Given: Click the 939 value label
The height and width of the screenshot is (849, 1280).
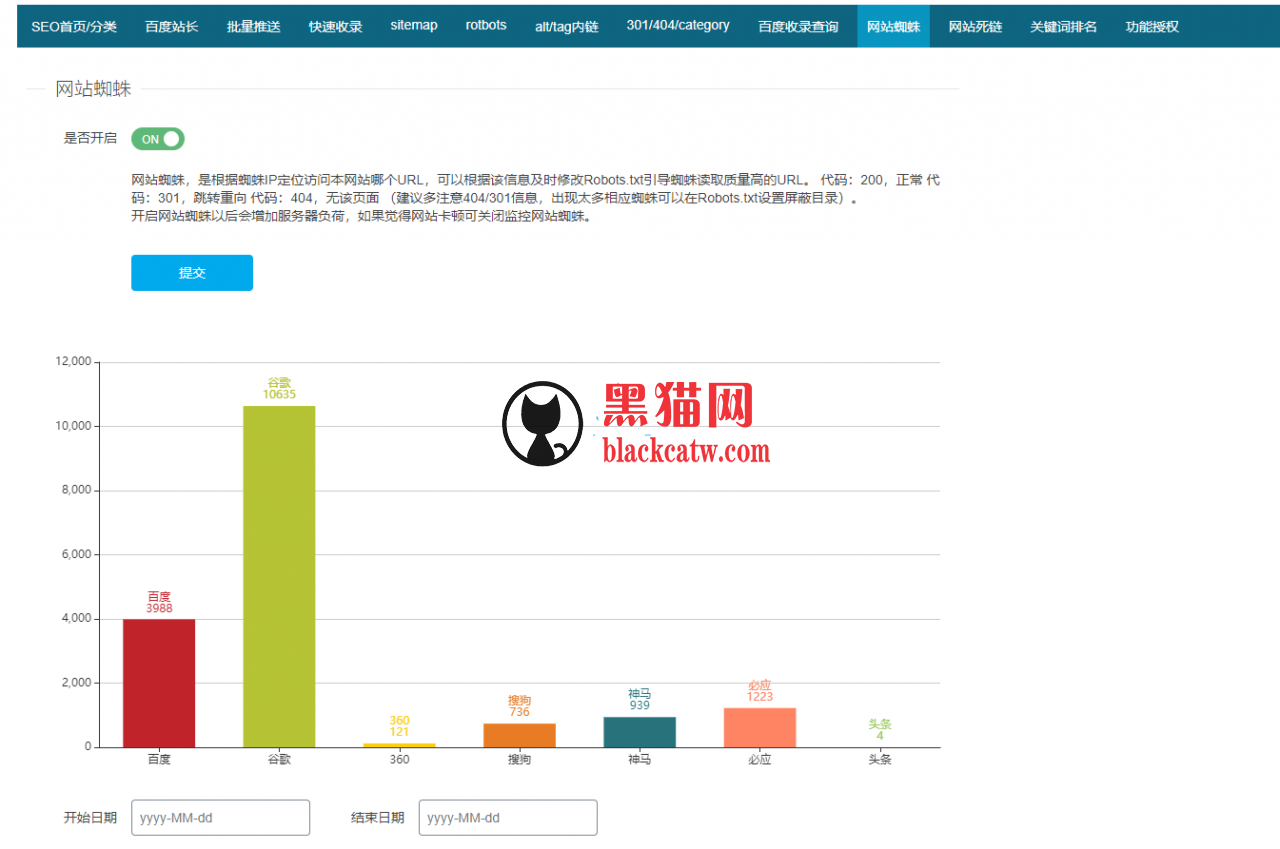Looking at the screenshot, I should coord(640,706).
